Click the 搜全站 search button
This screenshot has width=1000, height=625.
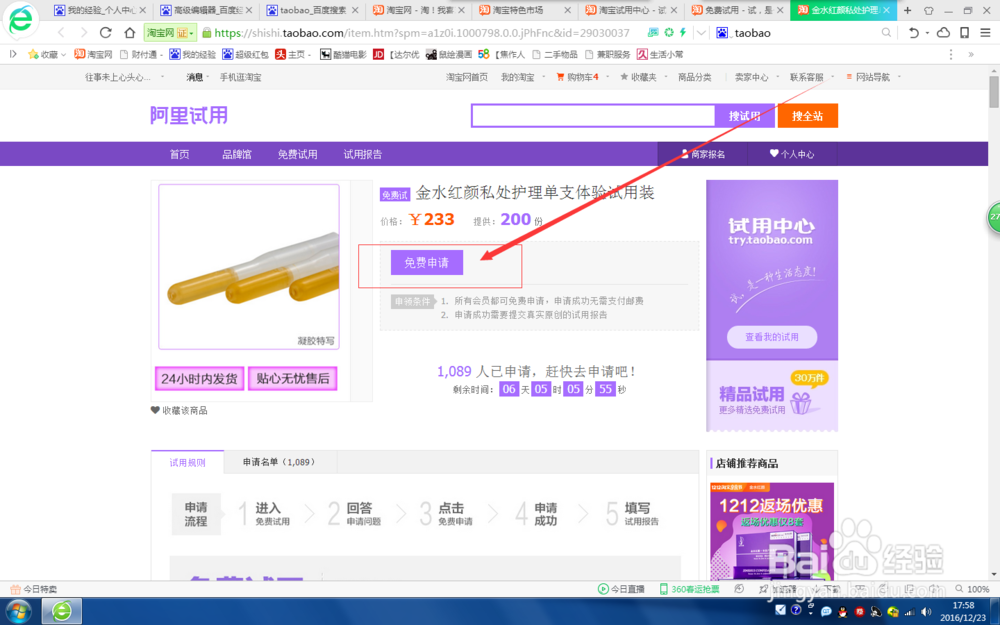(x=807, y=116)
